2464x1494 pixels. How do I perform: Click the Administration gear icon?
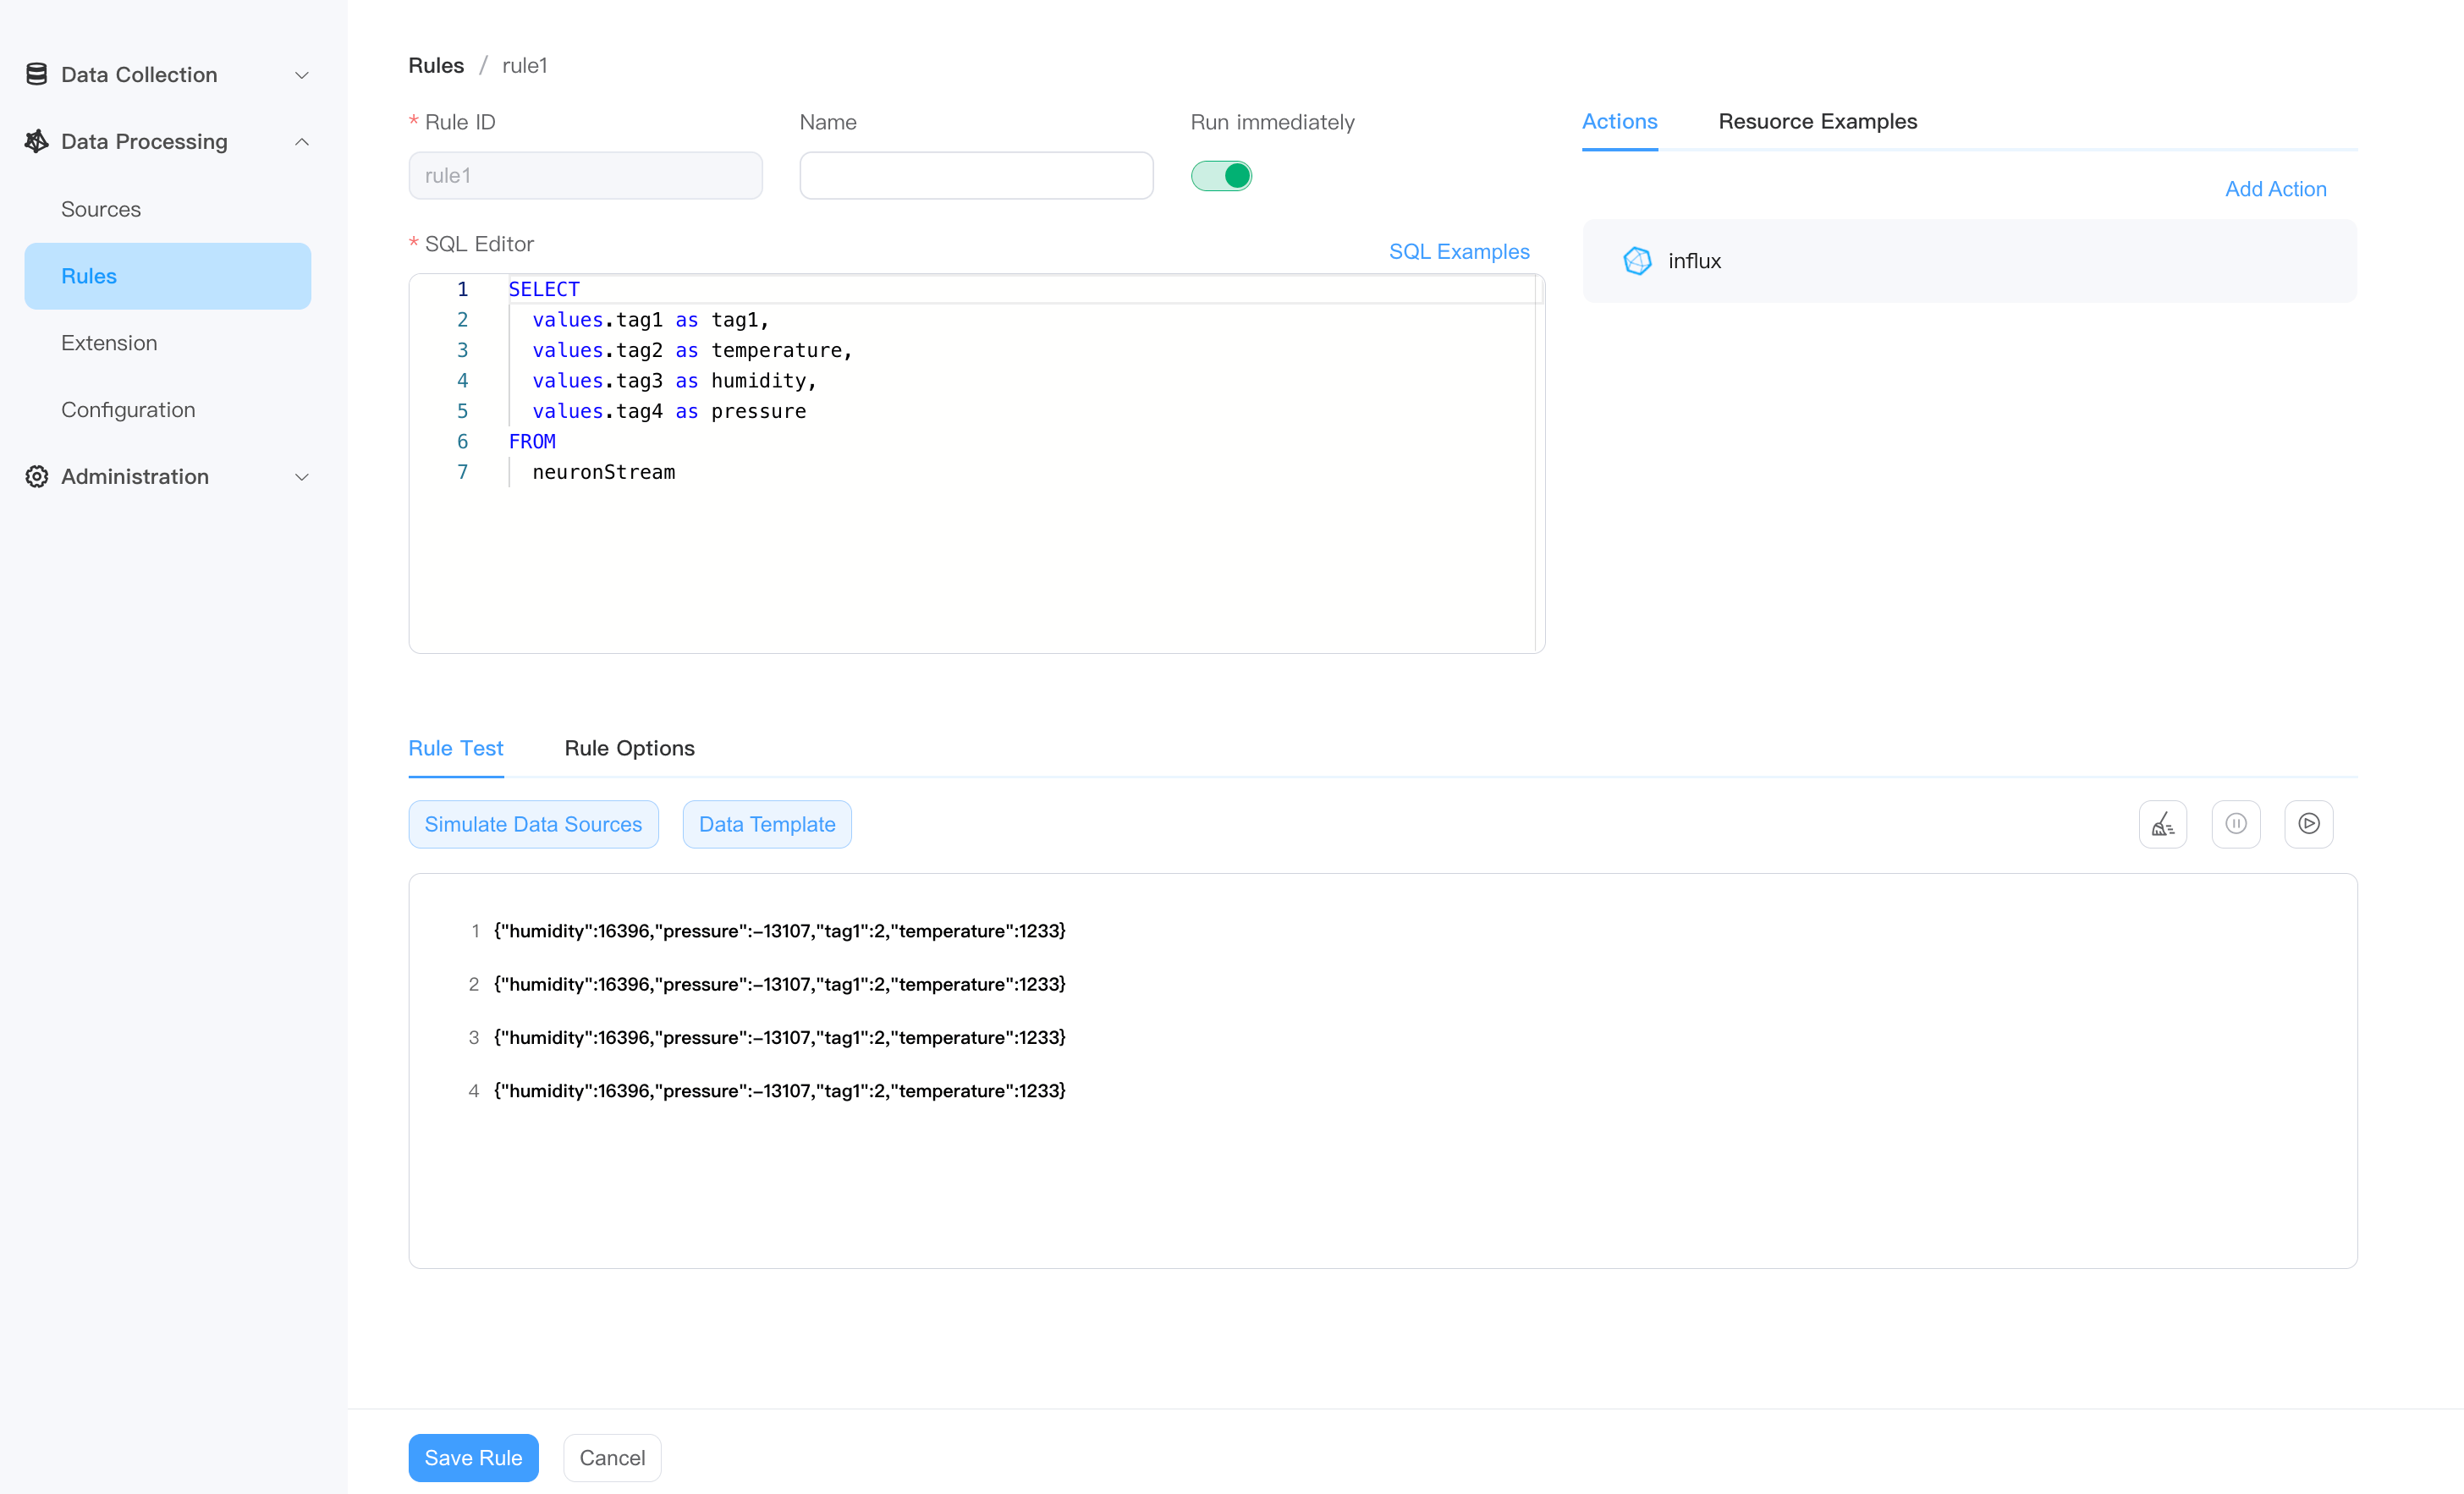pyautogui.click(x=37, y=476)
